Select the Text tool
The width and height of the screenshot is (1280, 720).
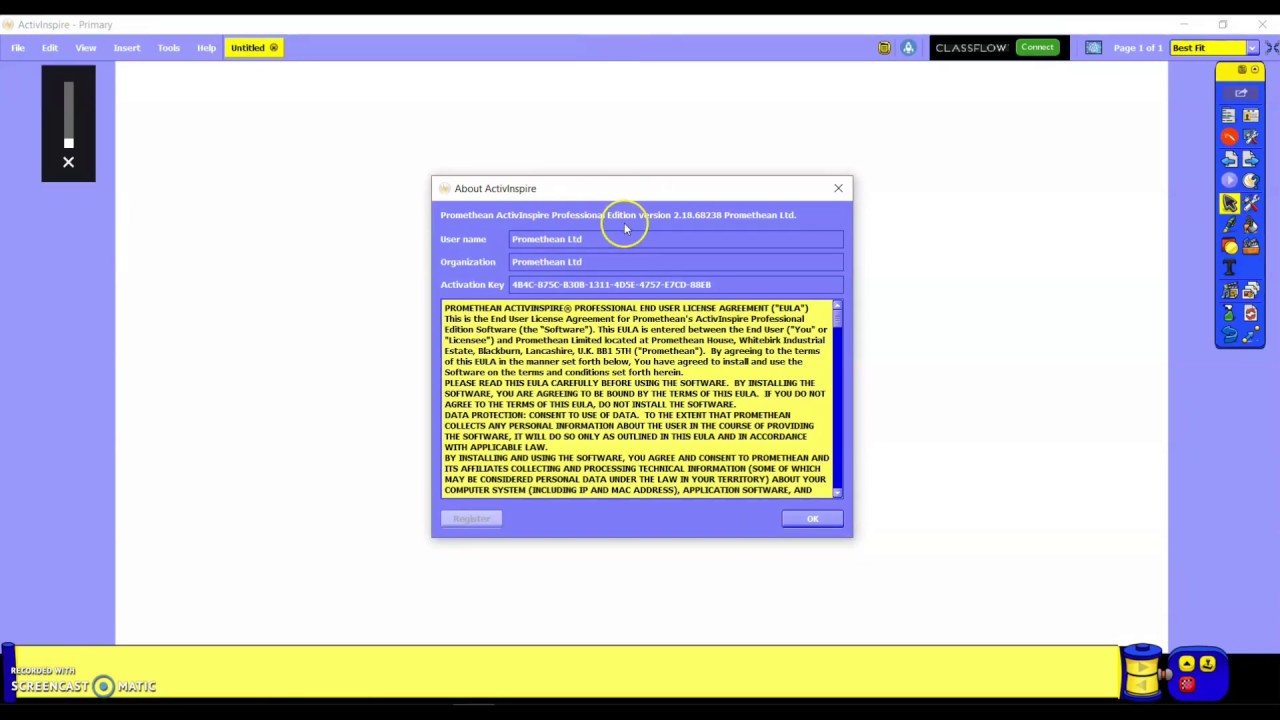[x=1229, y=268]
